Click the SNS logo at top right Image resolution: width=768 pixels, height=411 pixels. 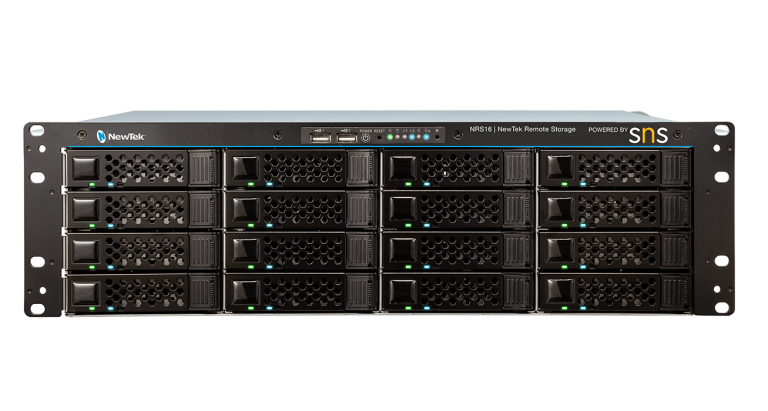coord(647,133)
